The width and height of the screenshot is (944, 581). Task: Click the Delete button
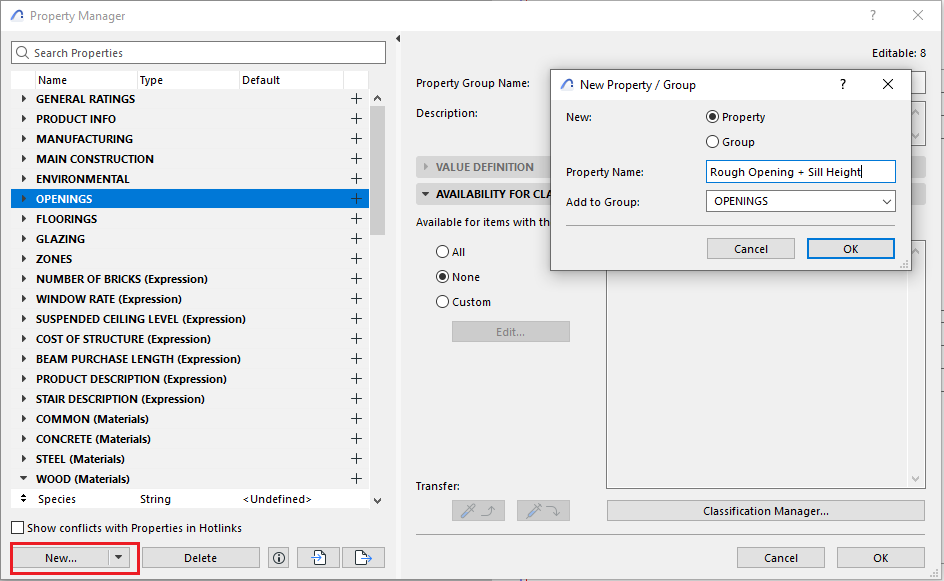(200, 558)
